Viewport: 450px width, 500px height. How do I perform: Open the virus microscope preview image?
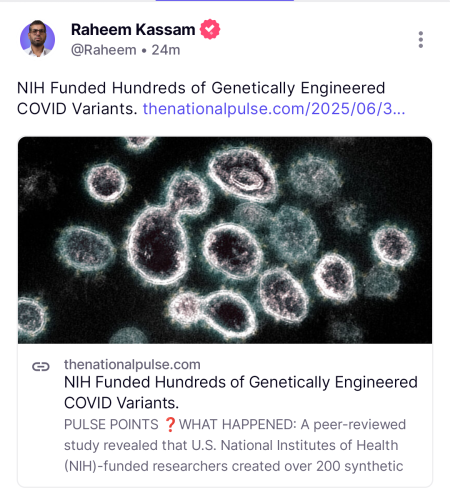pyautogui.click(x=225, y=240)
